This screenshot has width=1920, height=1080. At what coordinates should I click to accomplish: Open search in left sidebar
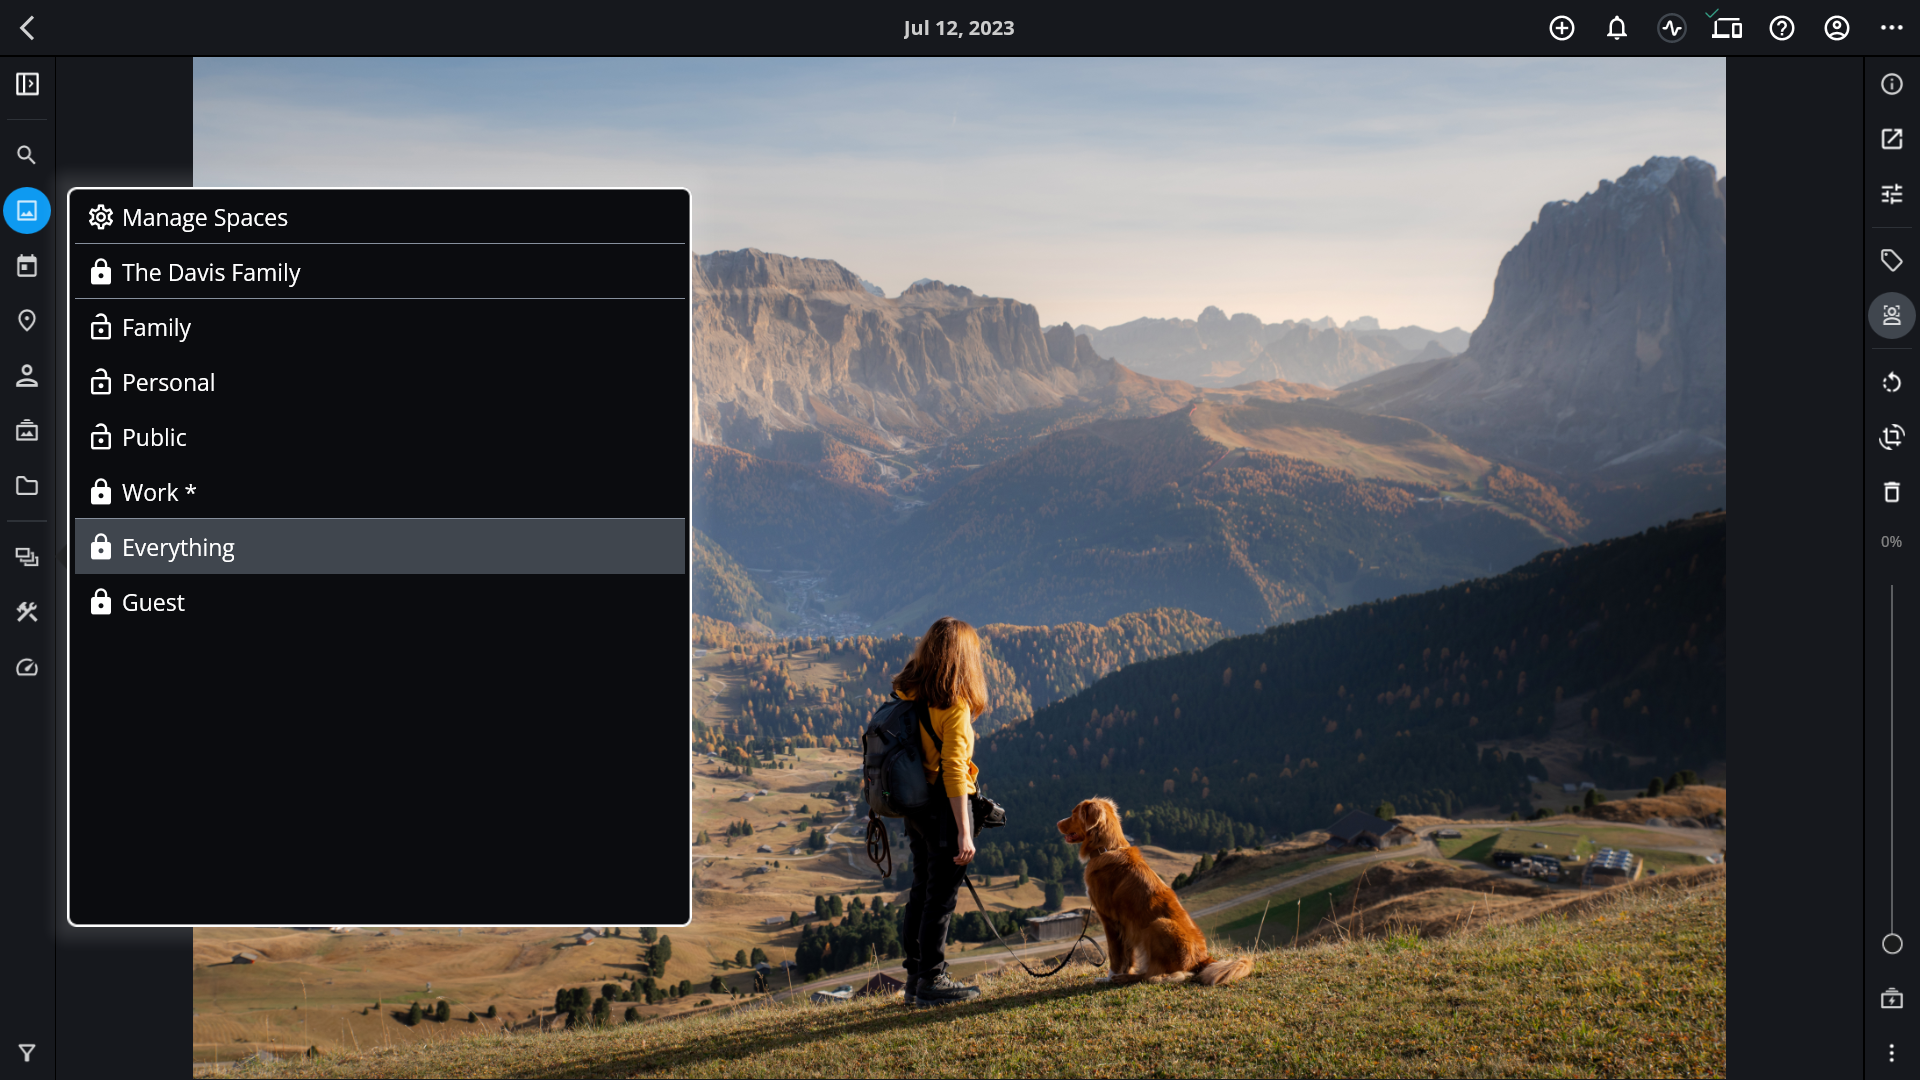(27, 155)
